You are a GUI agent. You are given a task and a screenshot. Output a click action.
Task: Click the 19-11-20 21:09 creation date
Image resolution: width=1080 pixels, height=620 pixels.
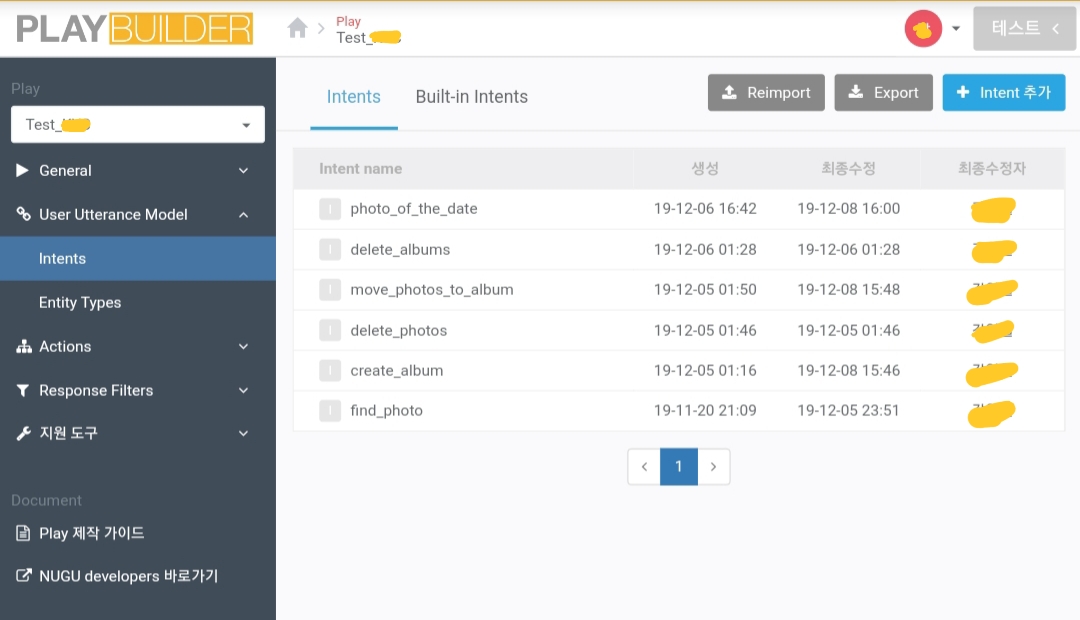pyautogui.click(x=705, y=411)
